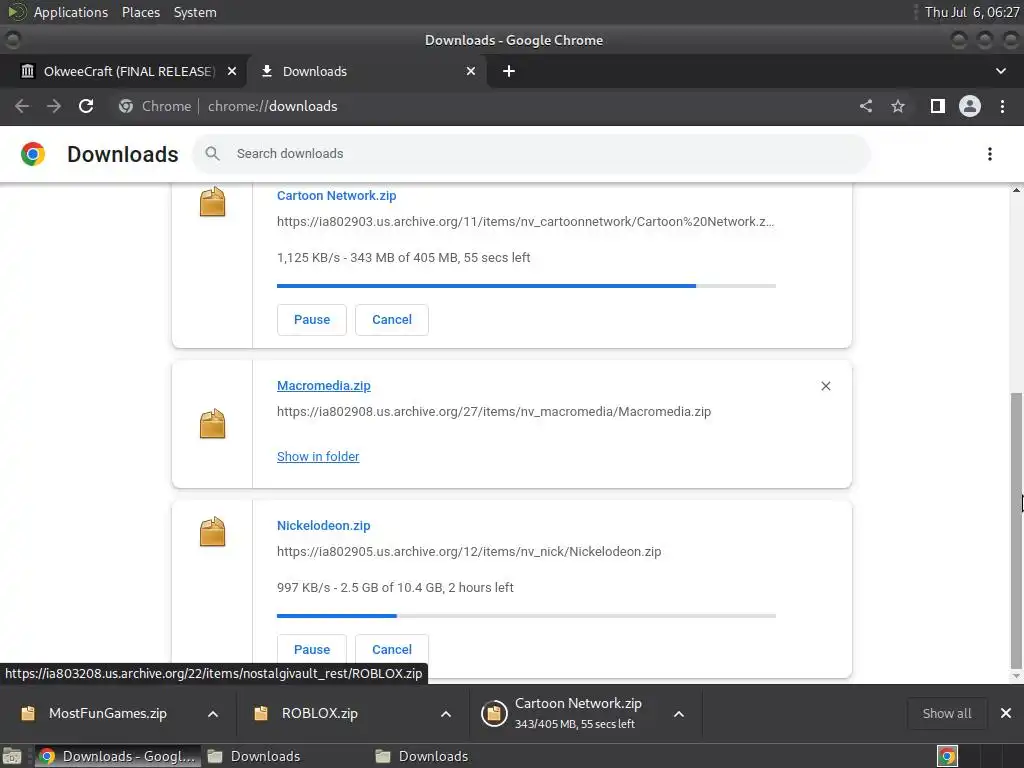Expand the tab search chevron
This screenshot has height=768, width=1024.
tap(1000, 71)
